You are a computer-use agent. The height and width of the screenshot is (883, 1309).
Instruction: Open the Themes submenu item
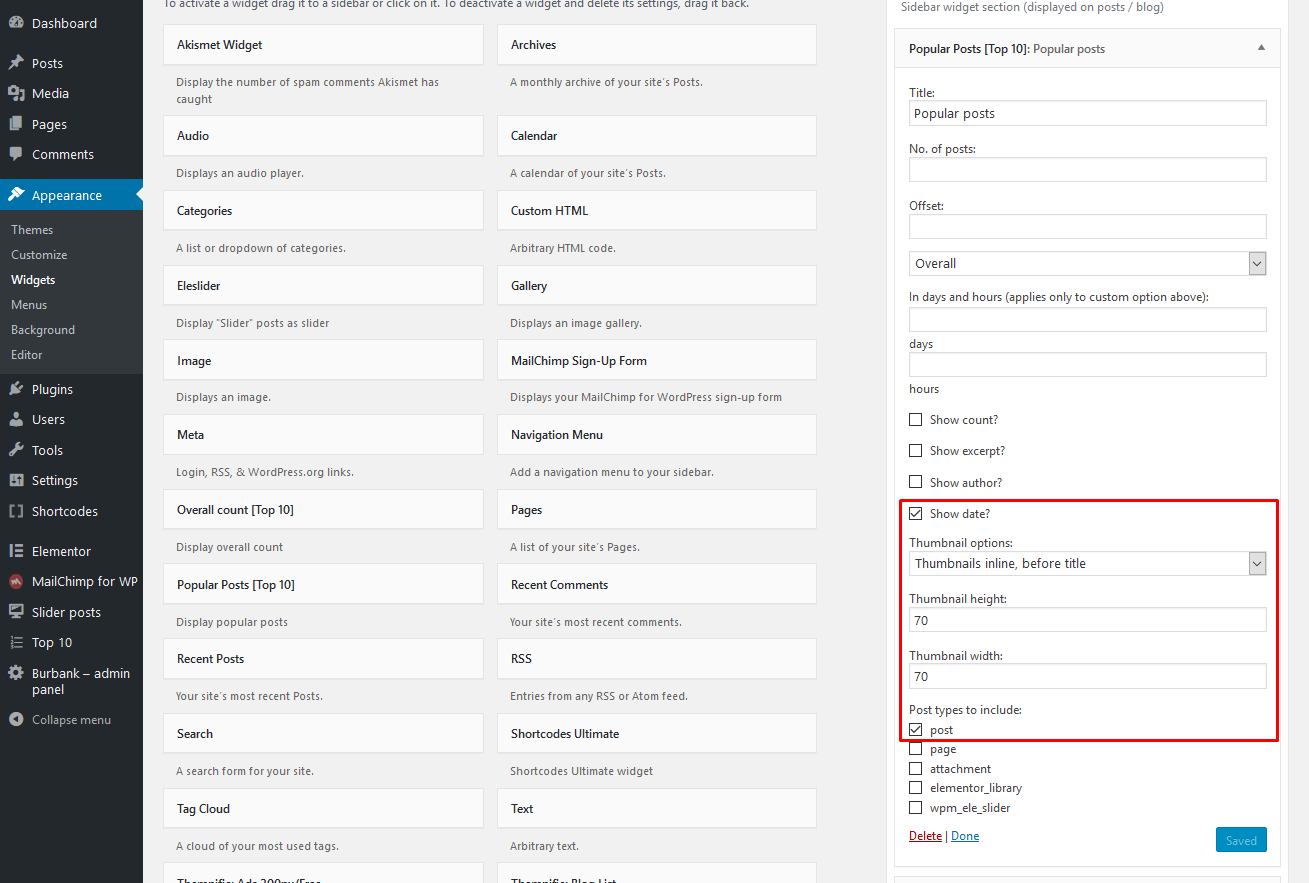[x=32, y=230]
